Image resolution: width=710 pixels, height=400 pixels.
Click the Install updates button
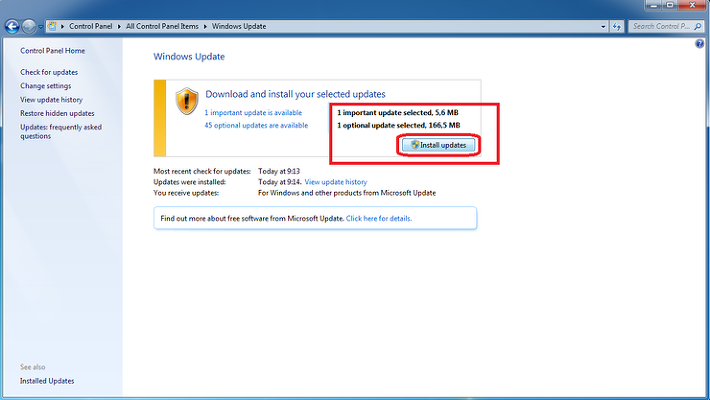438,145
